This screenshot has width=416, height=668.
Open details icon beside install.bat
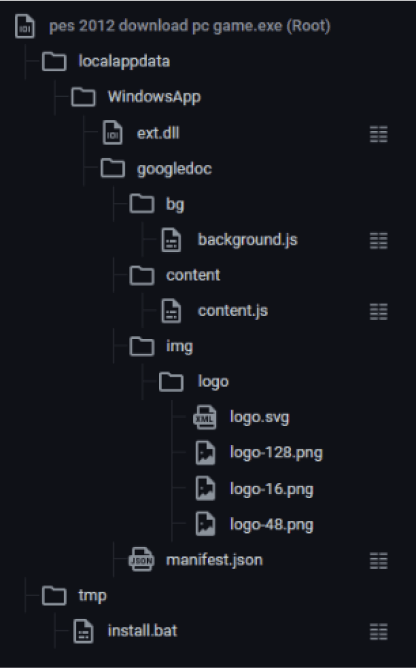click(378, 631)
